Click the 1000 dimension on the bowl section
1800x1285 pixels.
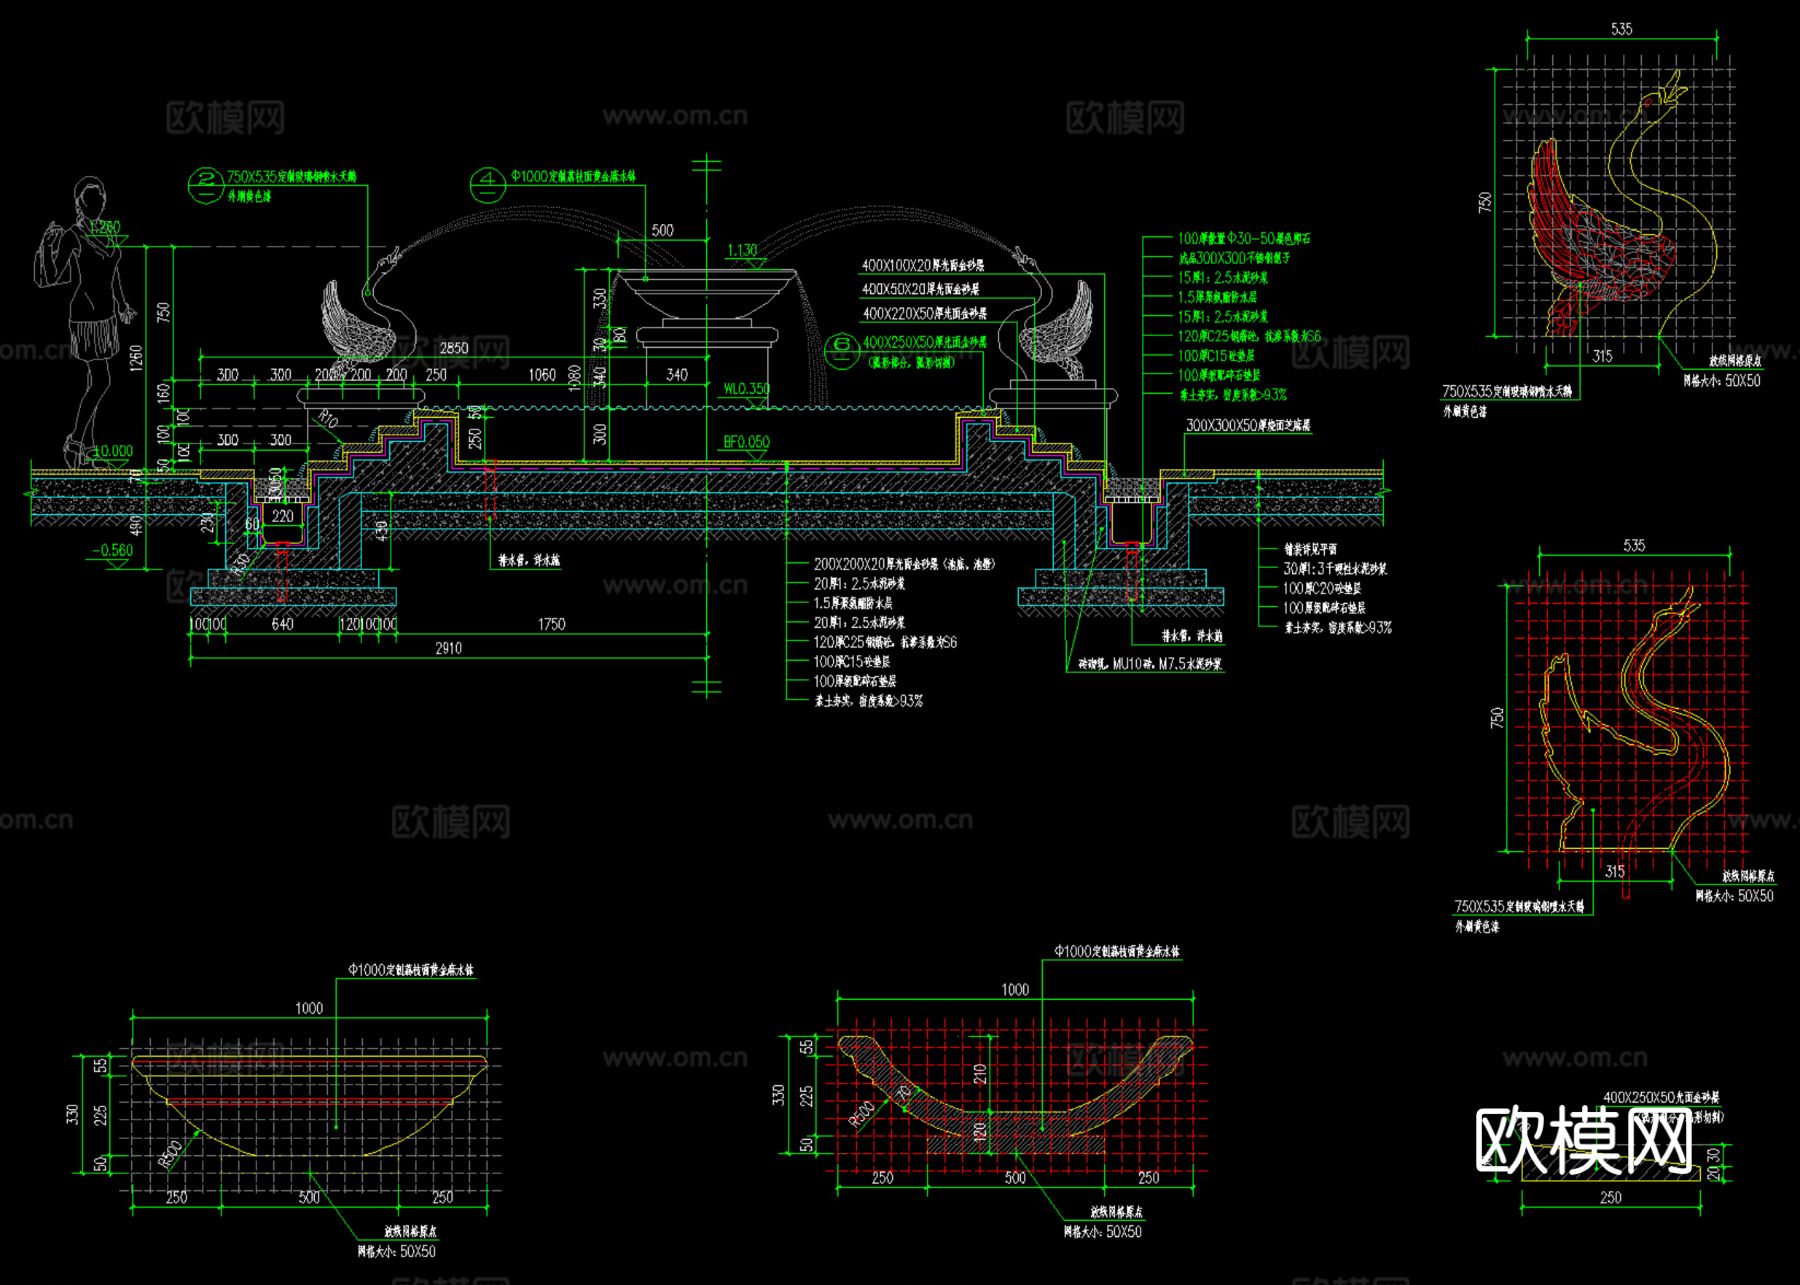pos(1015,989)
